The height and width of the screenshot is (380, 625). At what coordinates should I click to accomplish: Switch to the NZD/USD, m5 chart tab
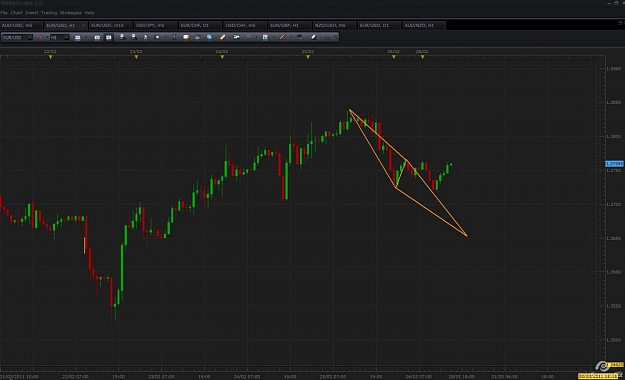(x=334, y=25)
